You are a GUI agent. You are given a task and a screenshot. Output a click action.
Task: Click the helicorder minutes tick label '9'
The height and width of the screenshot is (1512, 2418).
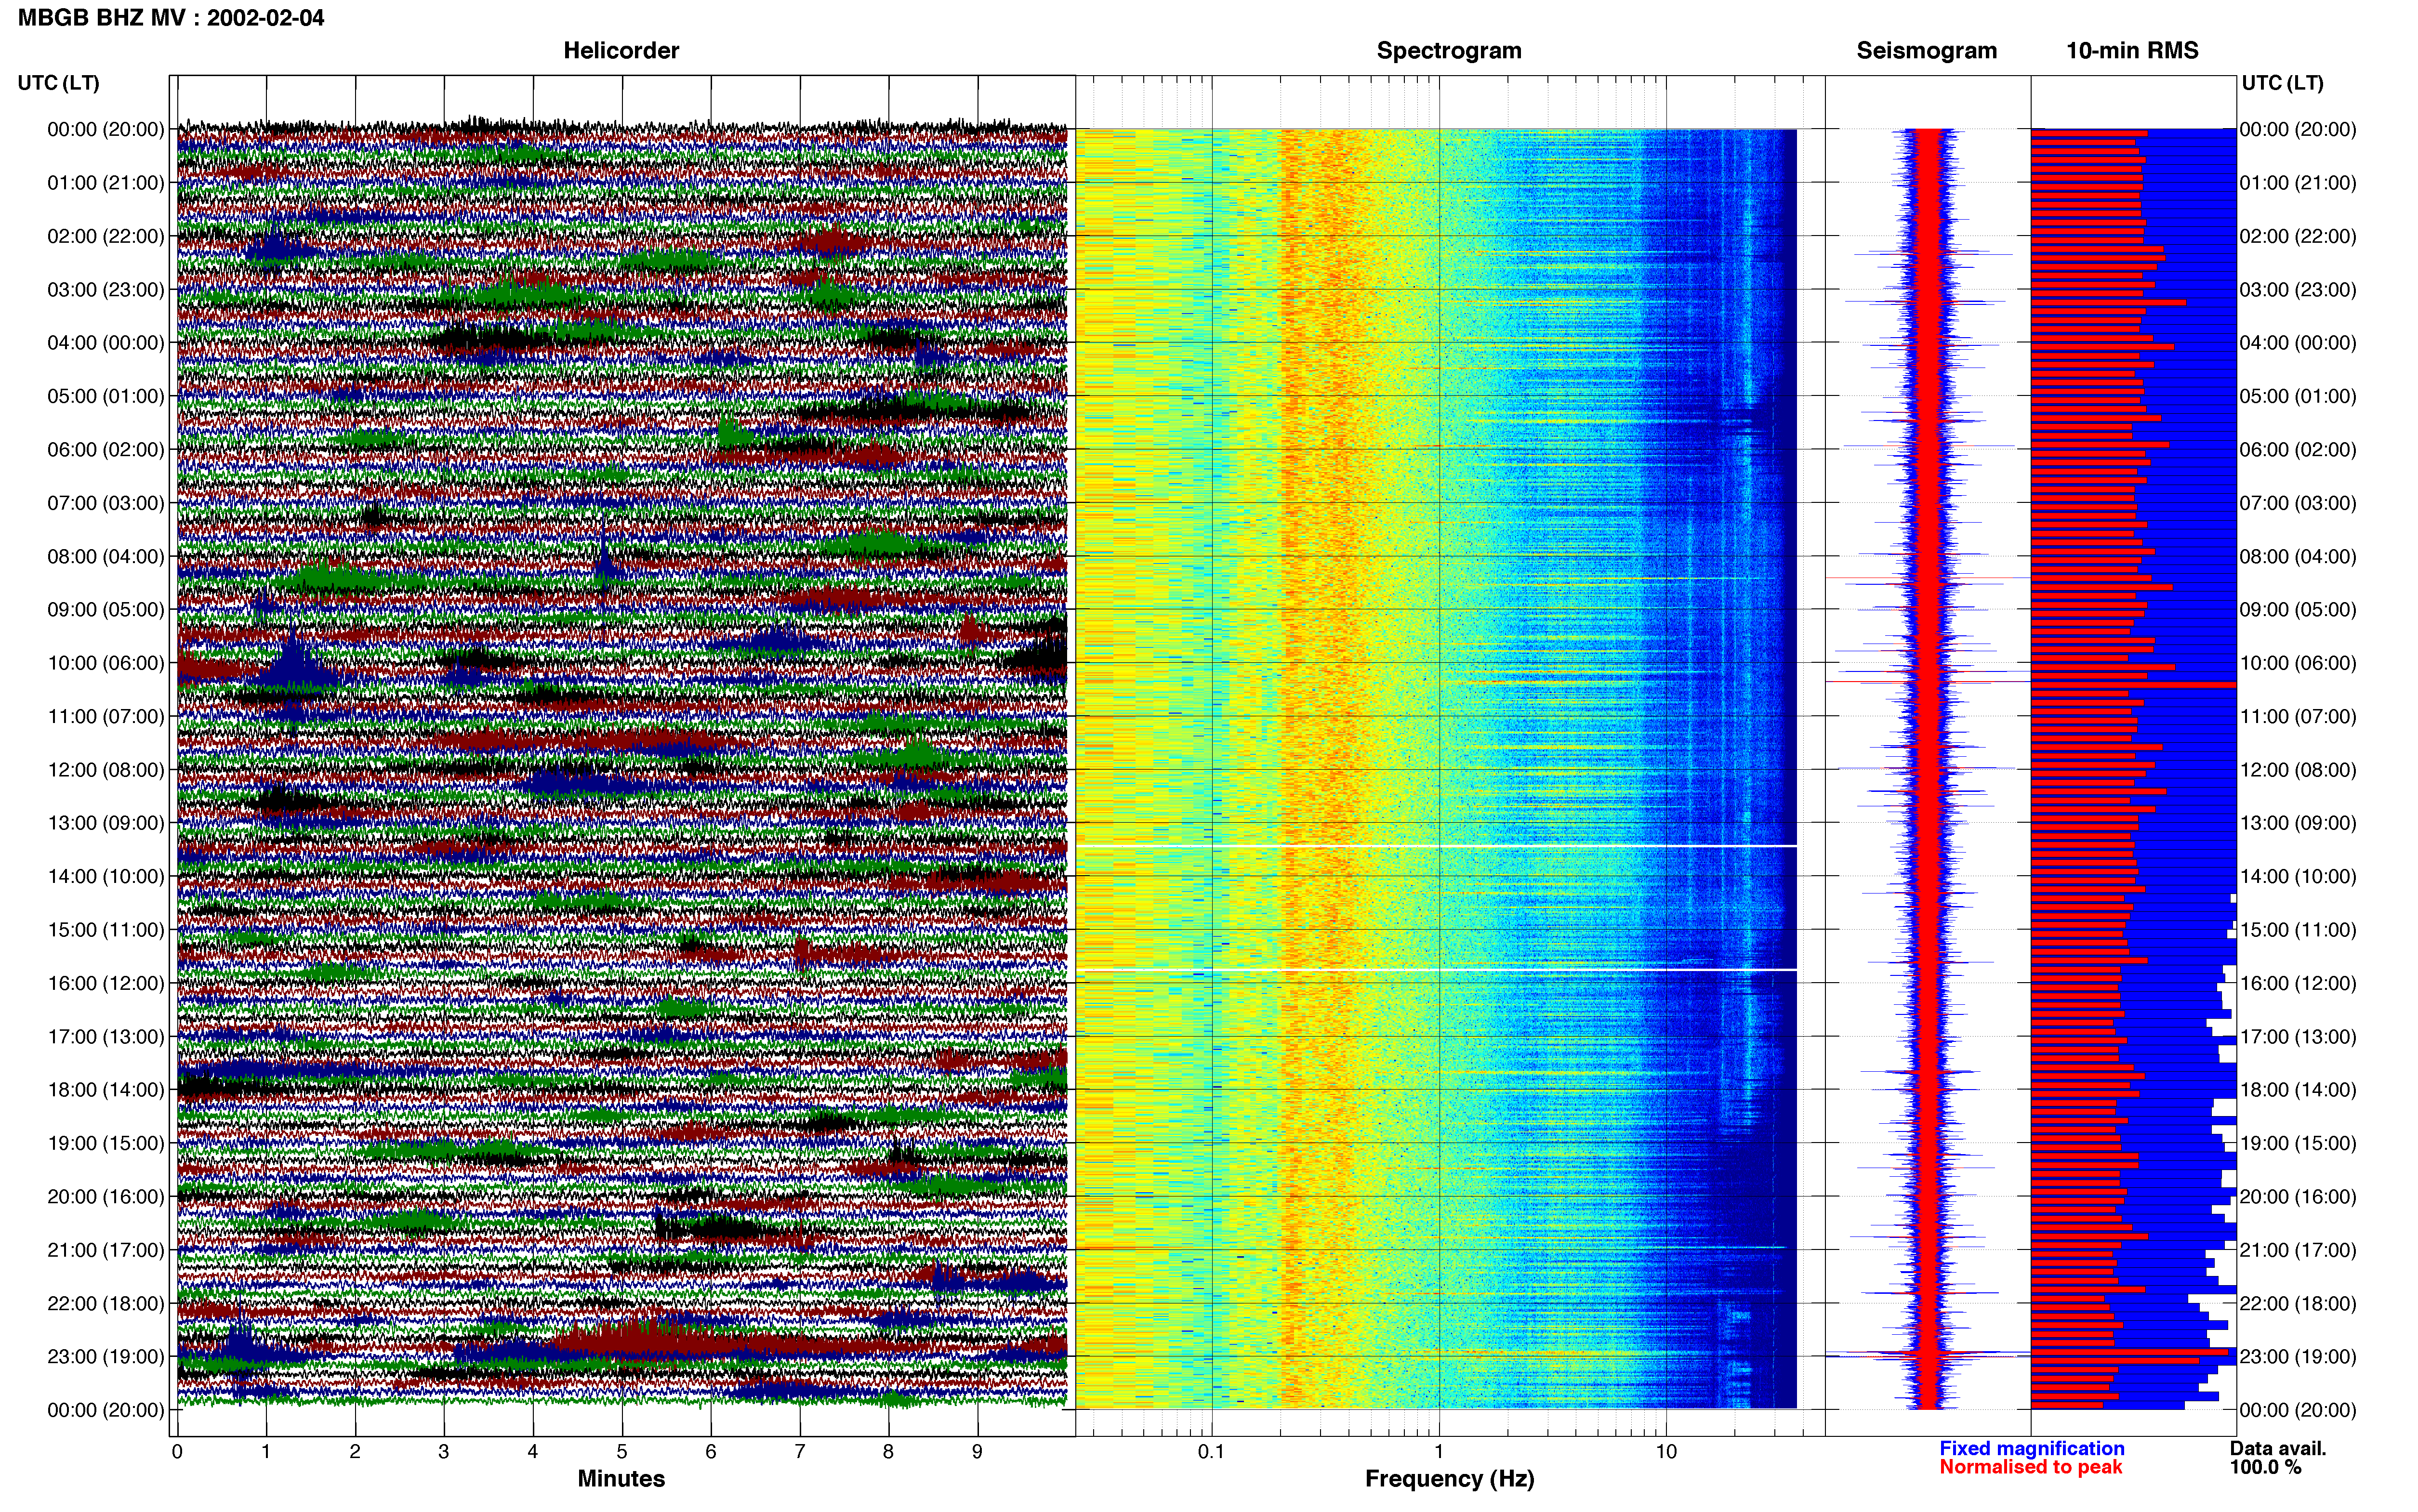tap(977, 1451)
